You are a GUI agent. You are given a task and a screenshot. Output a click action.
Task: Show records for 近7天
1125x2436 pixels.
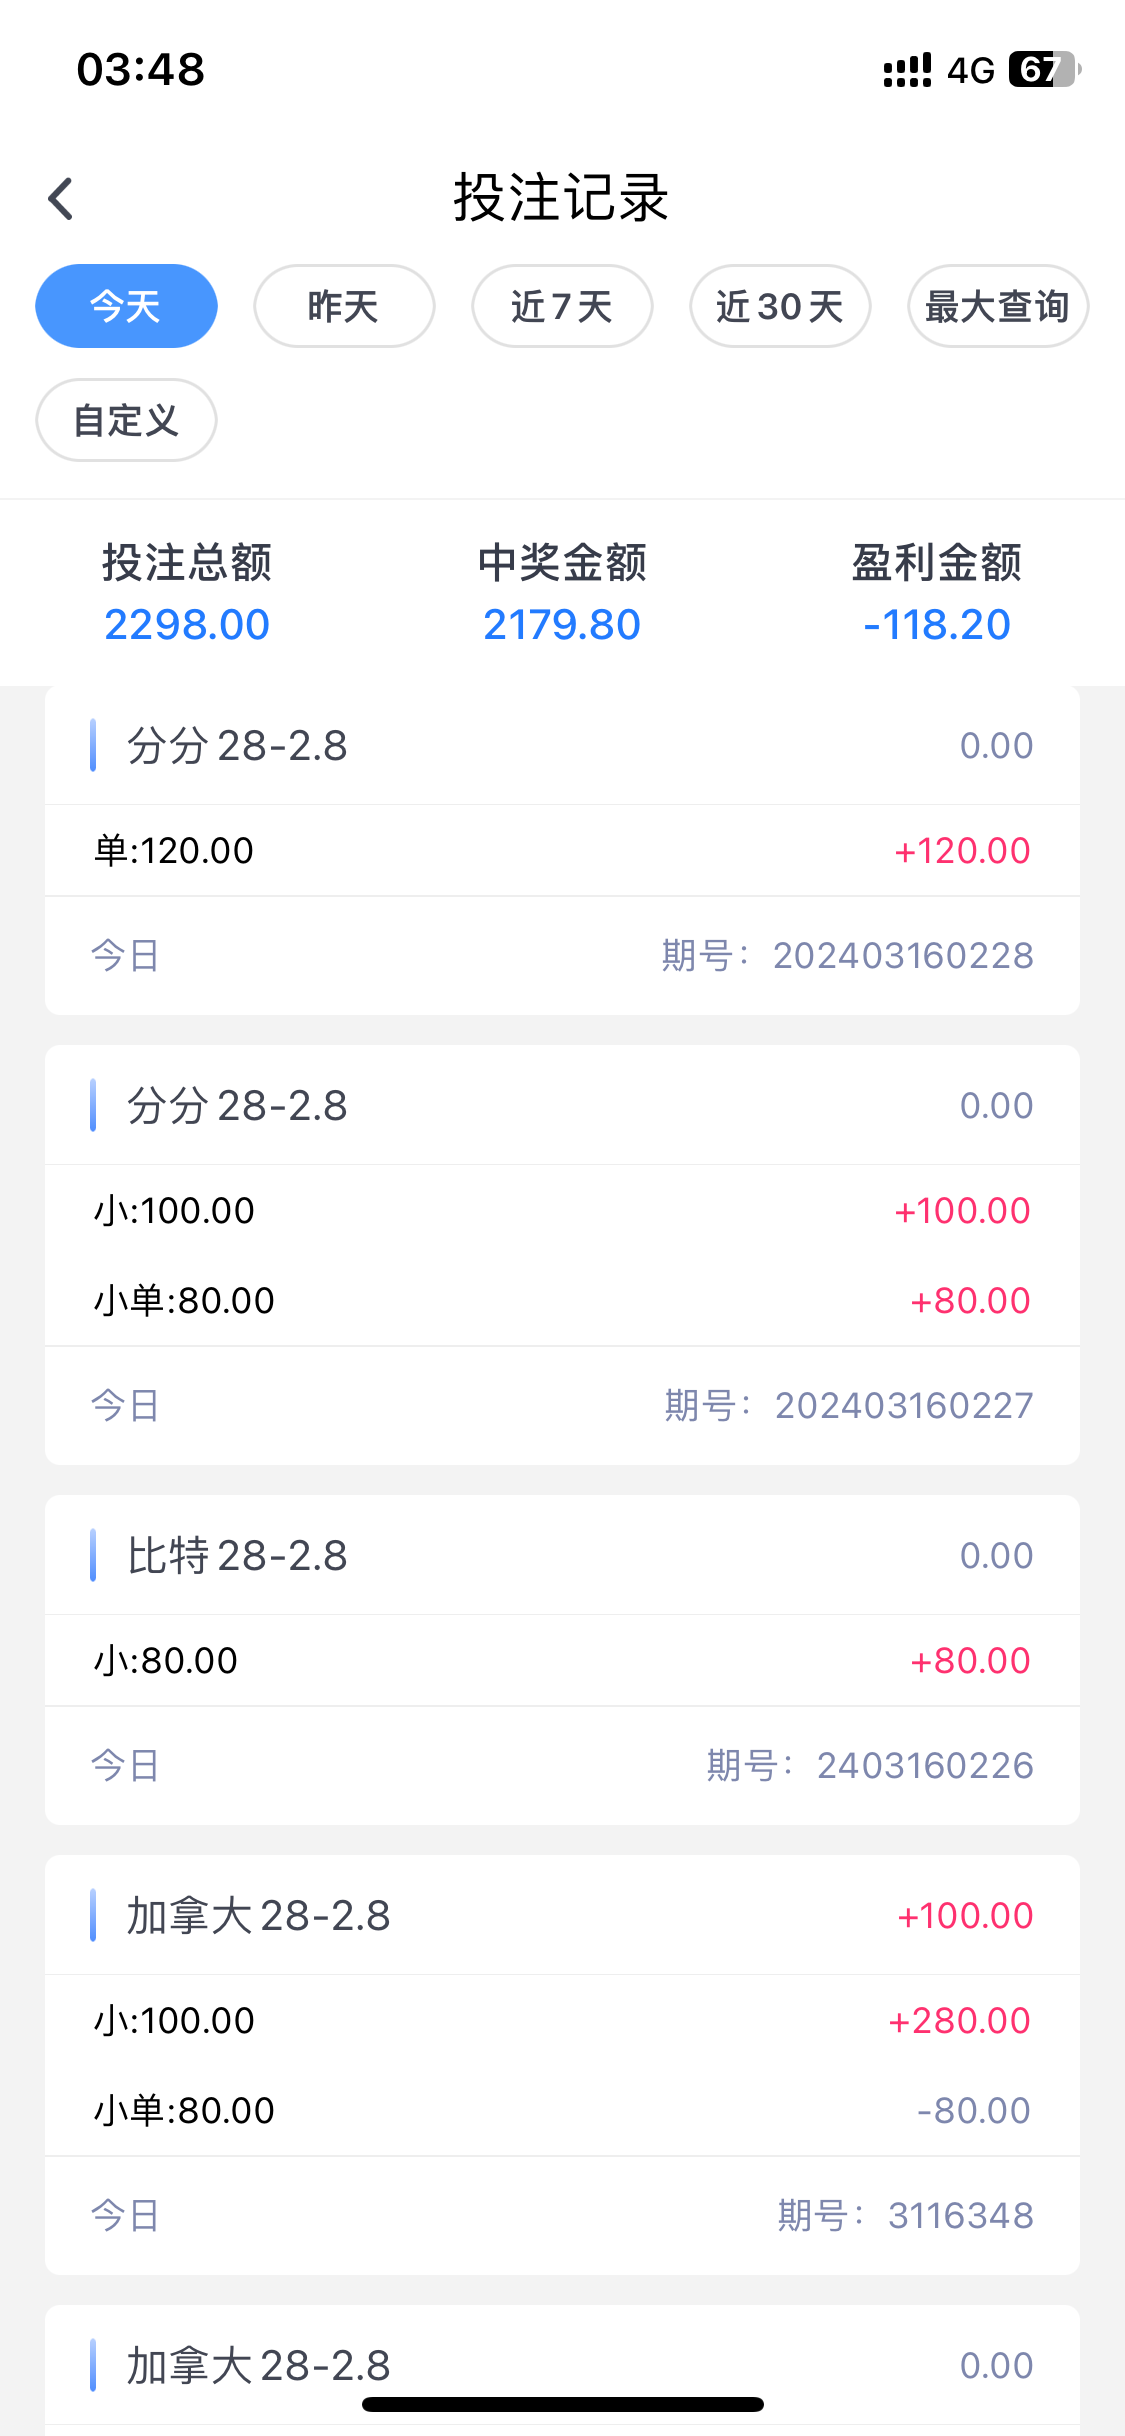[x=562, y=306]
